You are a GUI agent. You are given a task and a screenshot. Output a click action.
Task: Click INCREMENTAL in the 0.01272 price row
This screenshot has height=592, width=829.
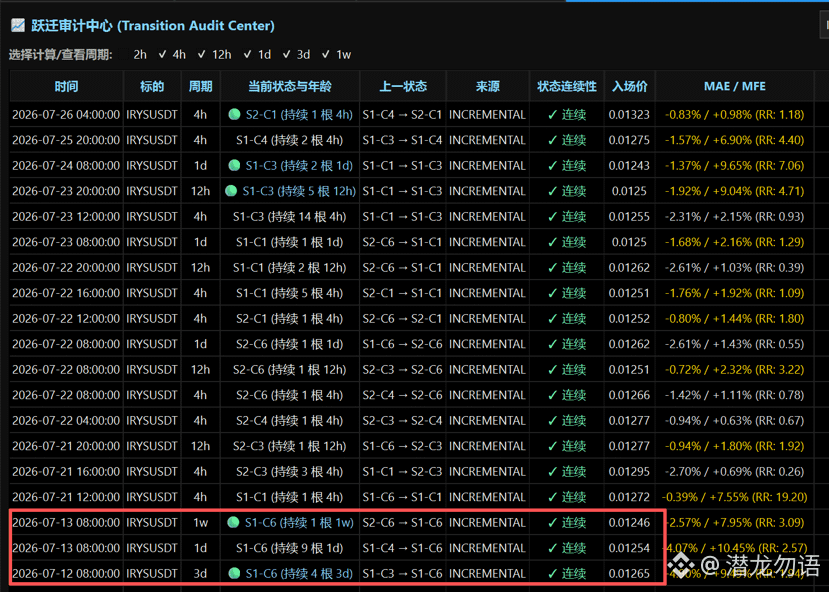tap(487, 497)
